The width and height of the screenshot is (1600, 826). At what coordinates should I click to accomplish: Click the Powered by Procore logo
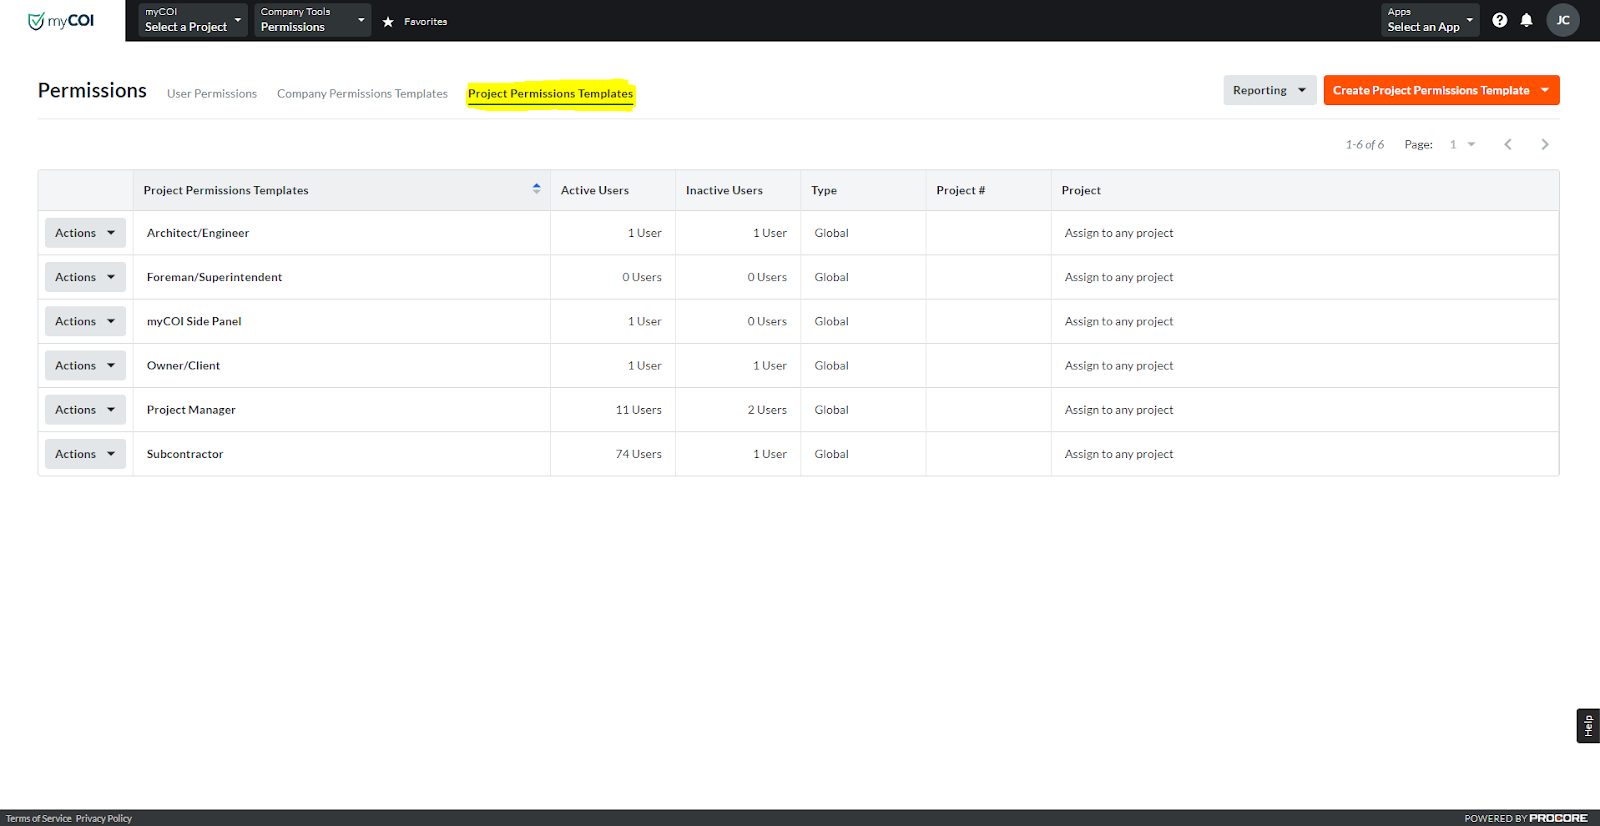[1526, 818]
